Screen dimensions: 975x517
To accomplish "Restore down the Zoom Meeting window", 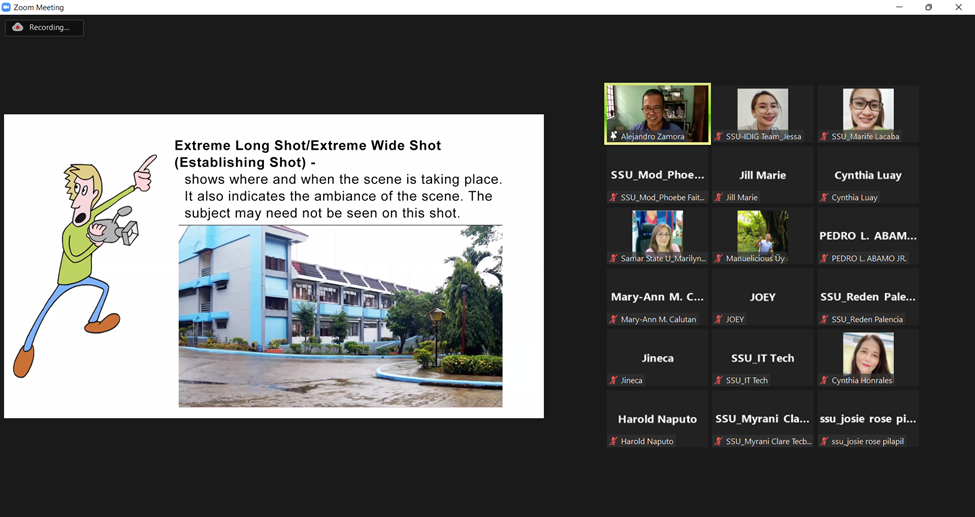I will 928,7.
